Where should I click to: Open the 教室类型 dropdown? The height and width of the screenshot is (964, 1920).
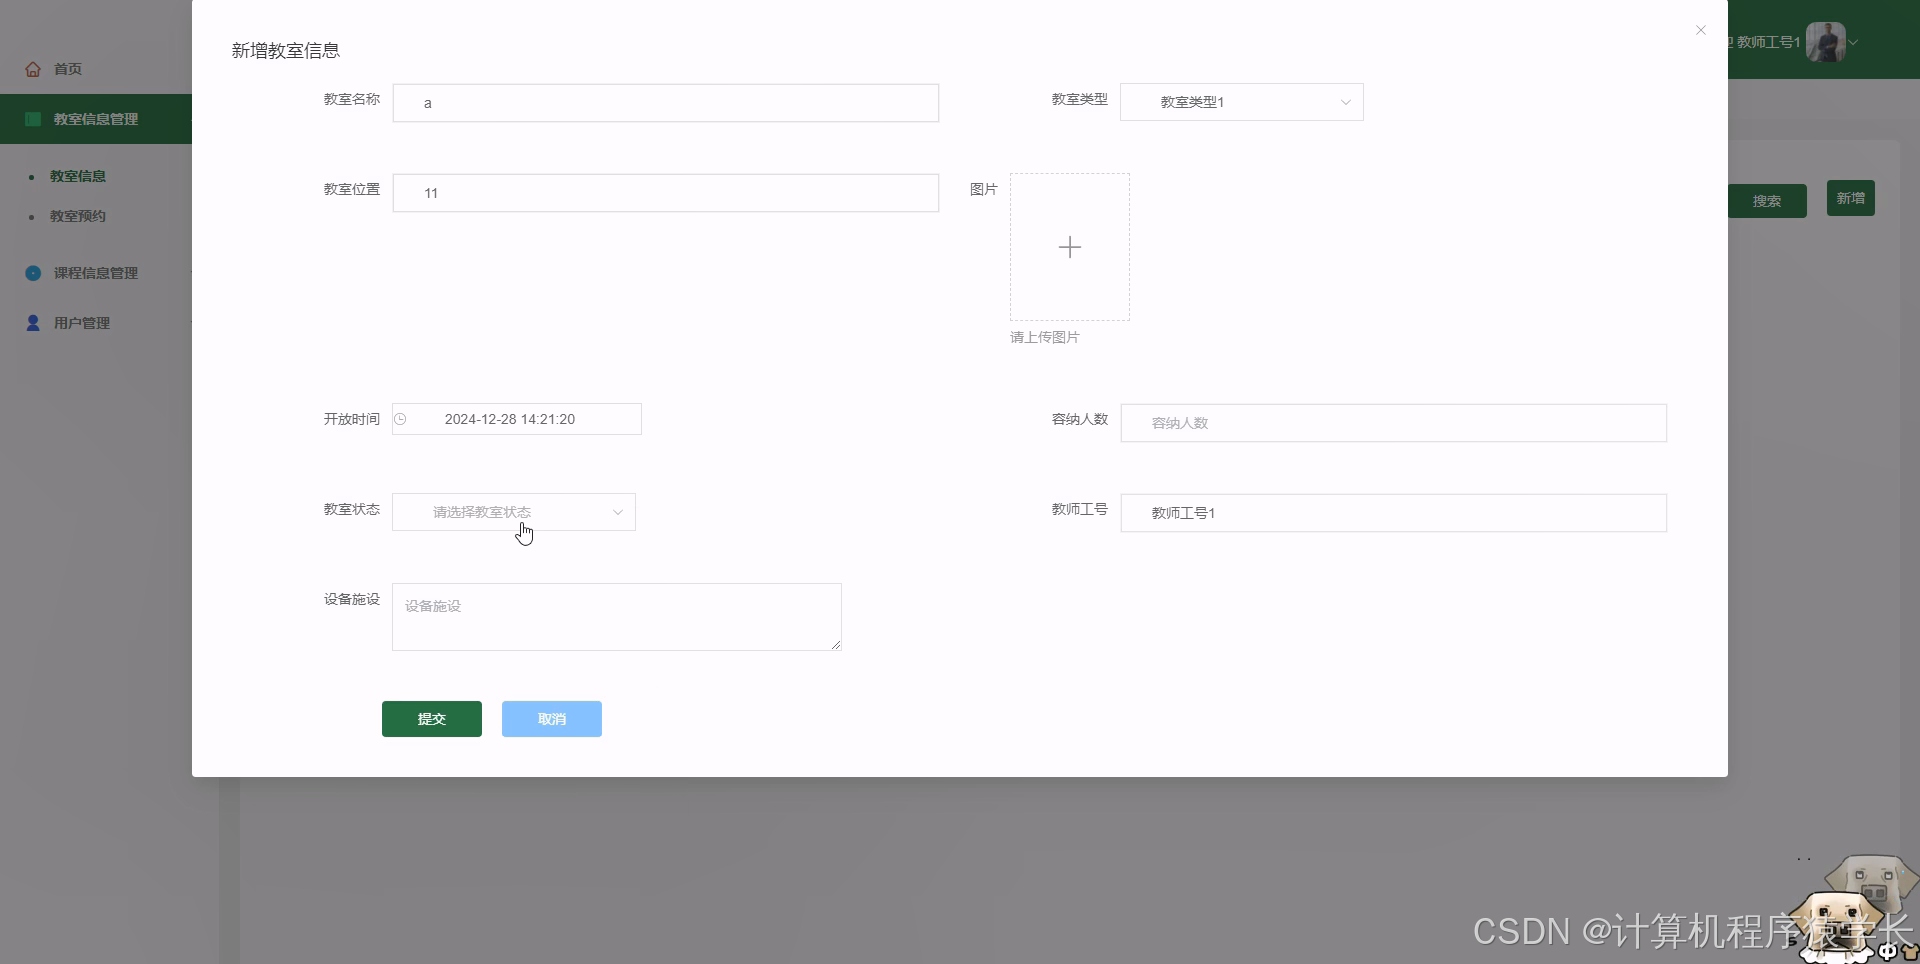[x=1241, y=102]
